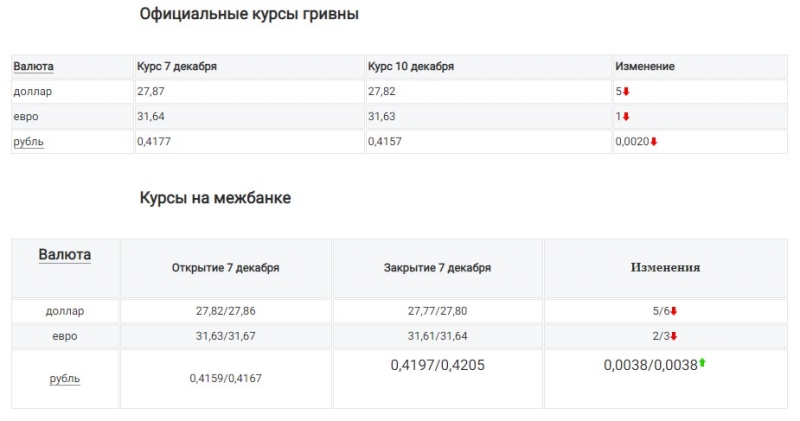Click the 'Открытие 7 декабря' header
Viewport: 800px width, 421px height.
tap(226, 268)
